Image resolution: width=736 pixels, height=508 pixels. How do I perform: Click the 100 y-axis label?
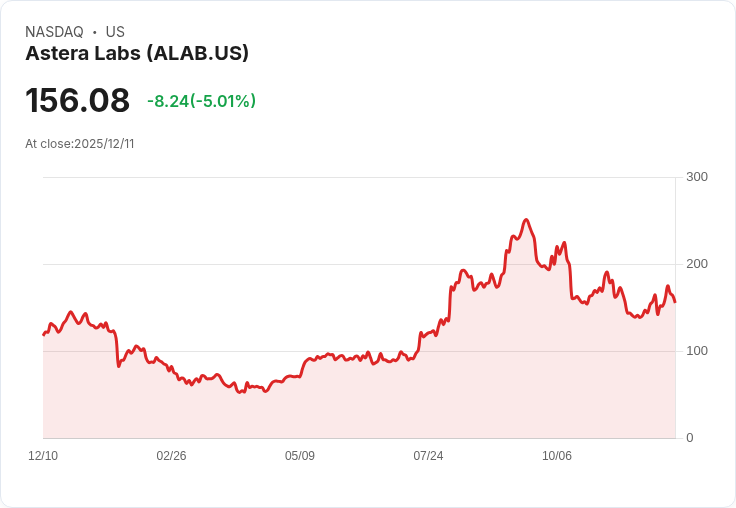coord(697,351)
